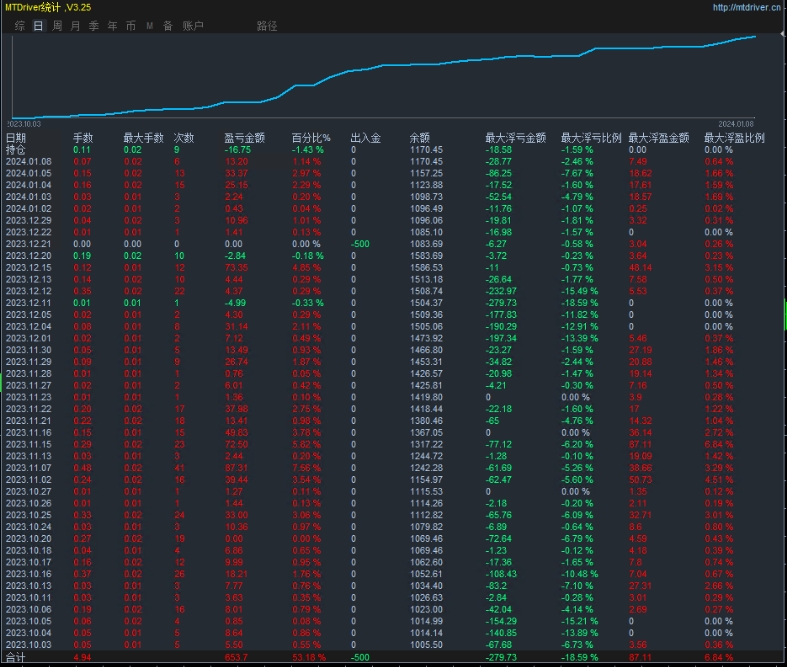Select the 2023.12.21 row date
Viewport: 787px width, 667px height.
coord(28,243)
